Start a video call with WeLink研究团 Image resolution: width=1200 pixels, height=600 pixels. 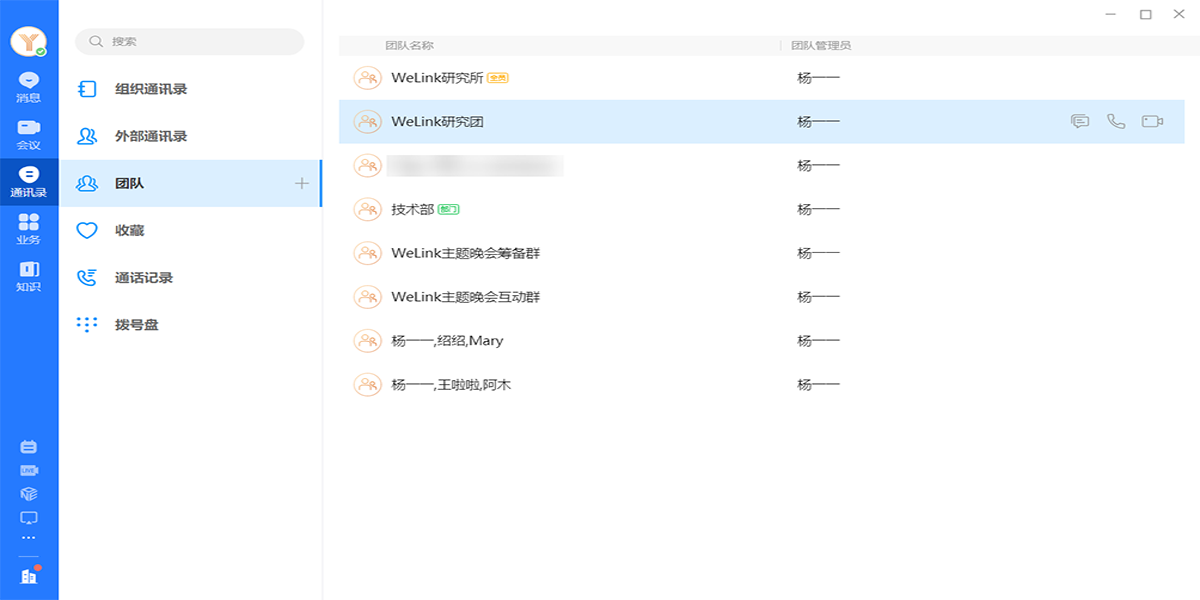[1152, 121]
